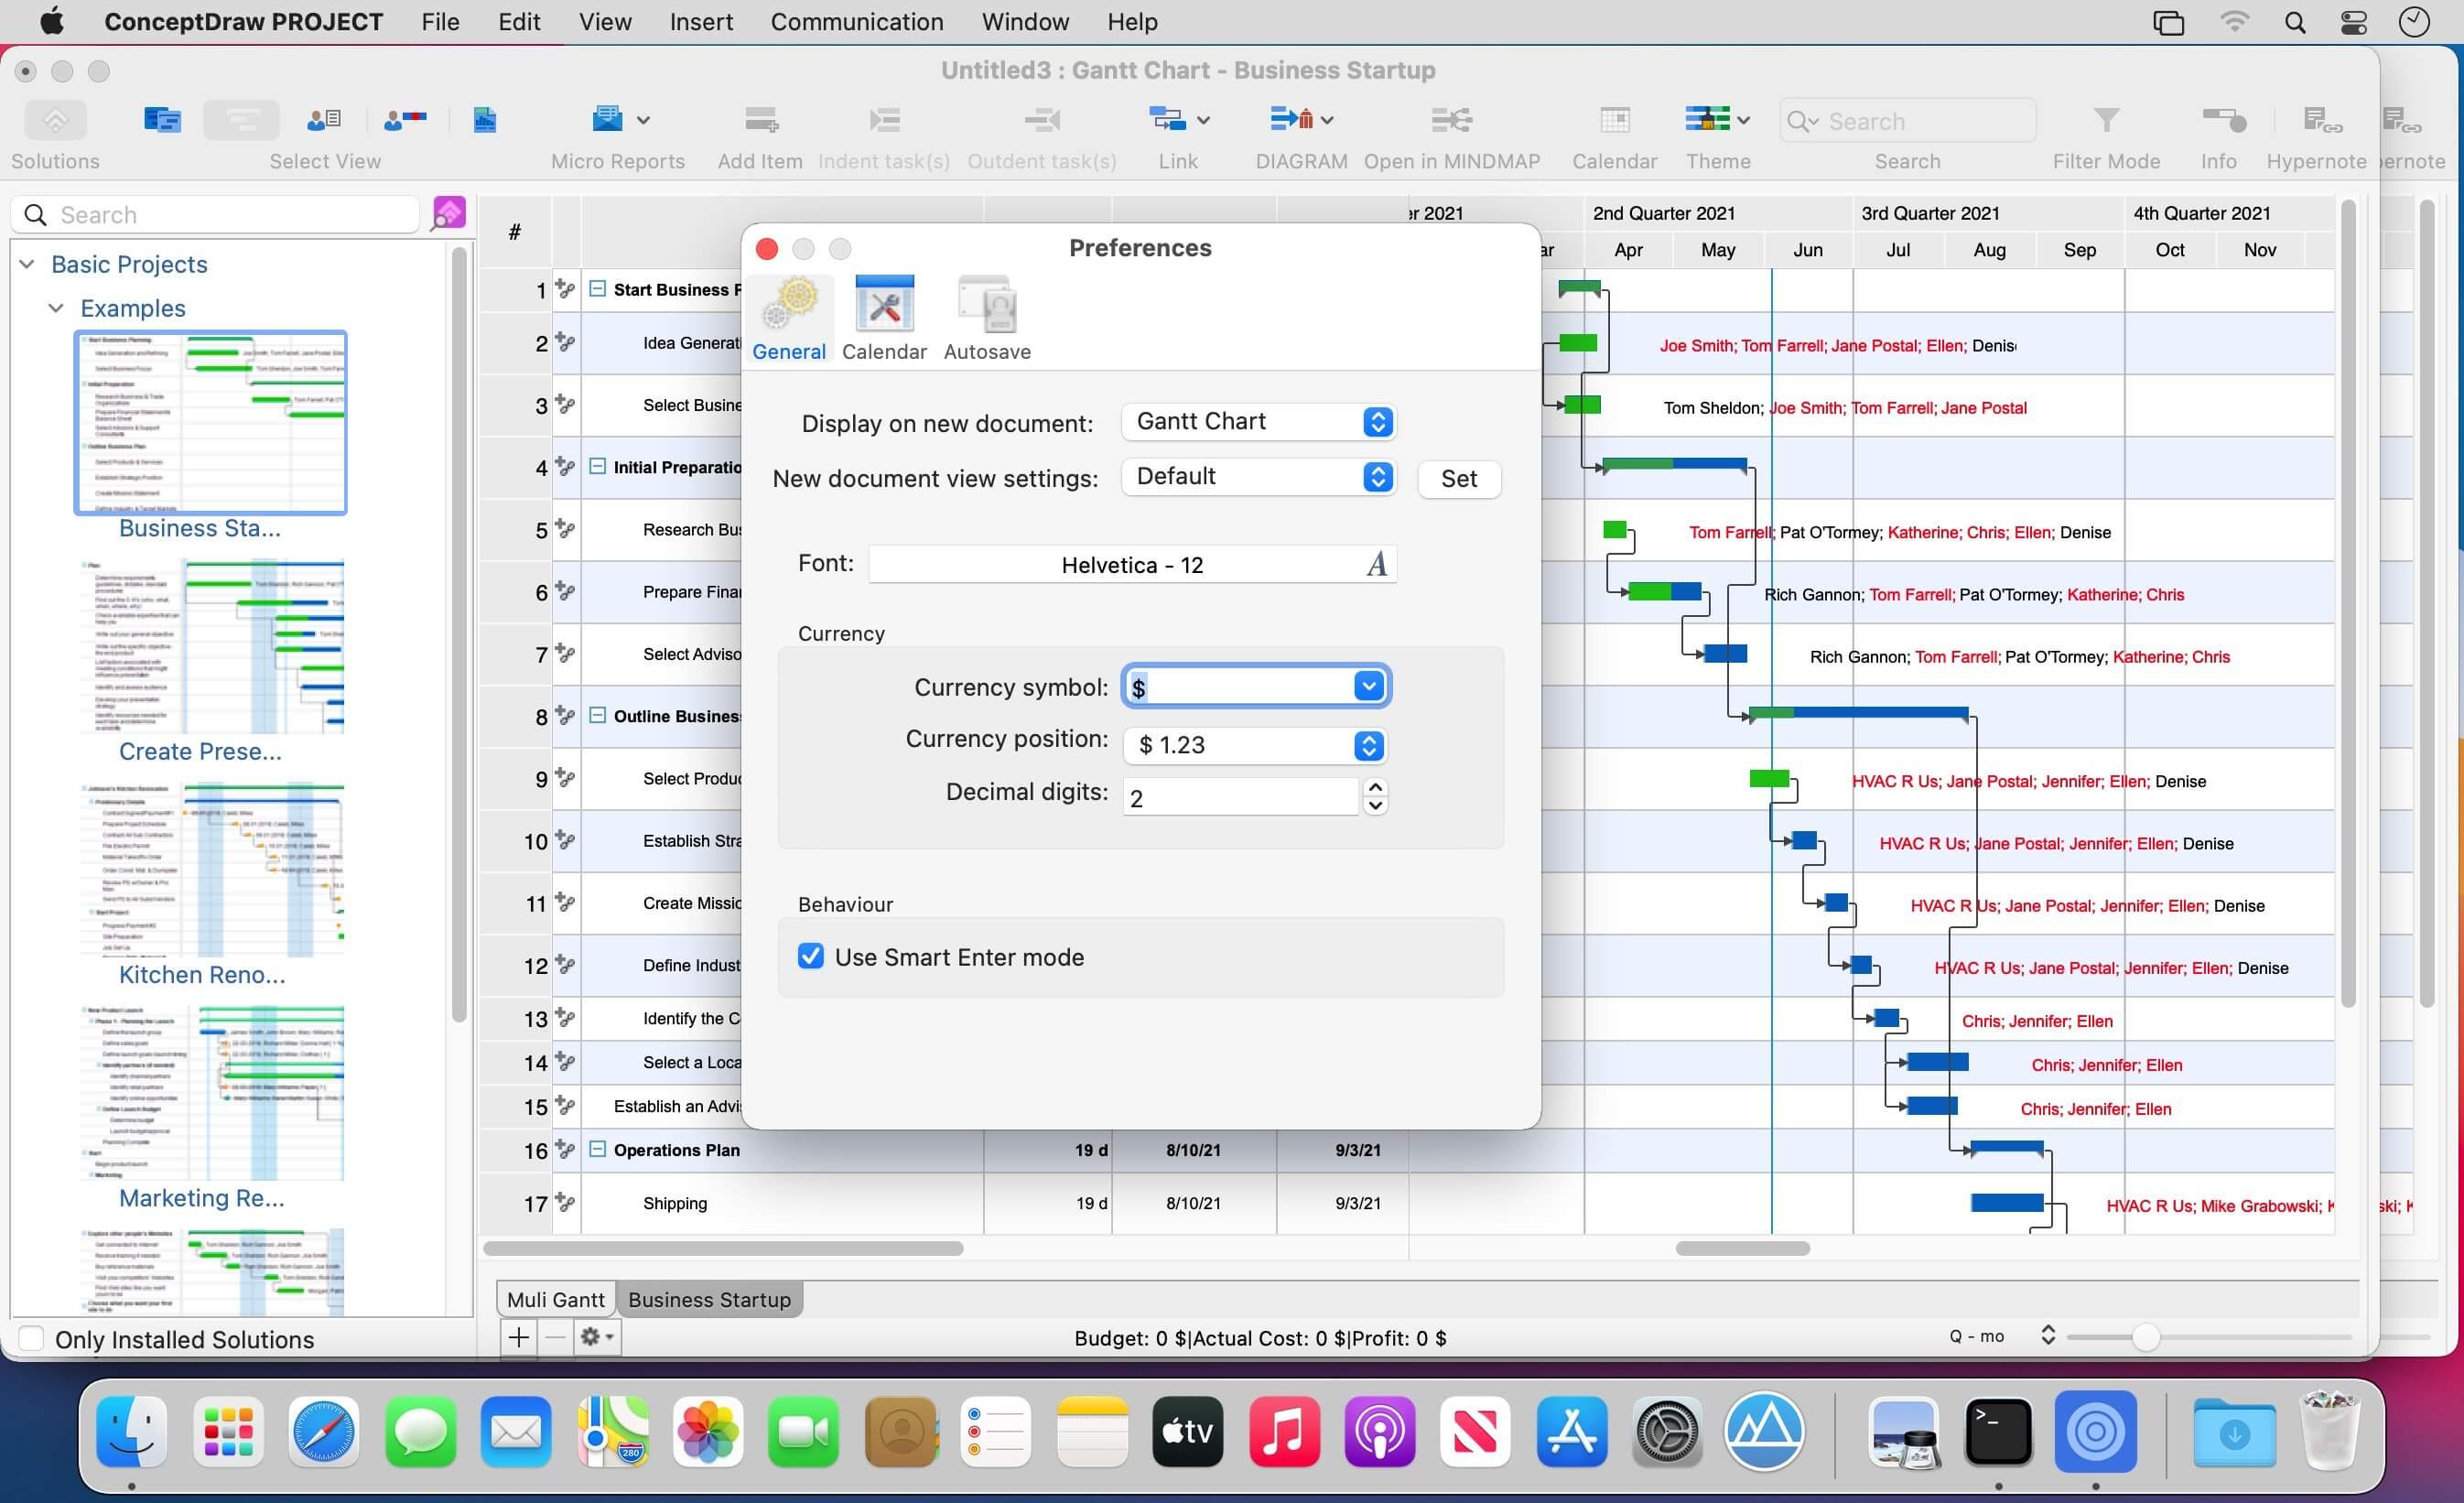The image size is (2464, 1503).
Task: Open the Currency symbol combo box
Action: coord(1369,687)
